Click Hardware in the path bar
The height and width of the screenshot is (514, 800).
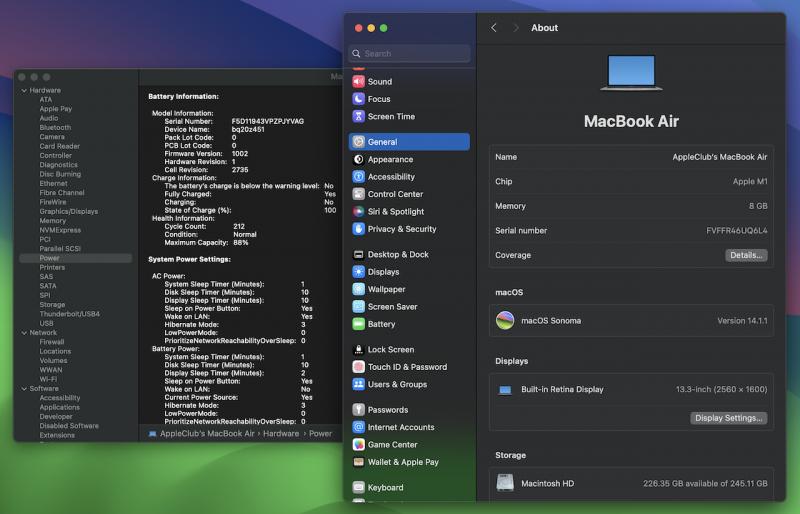point(281,433)
